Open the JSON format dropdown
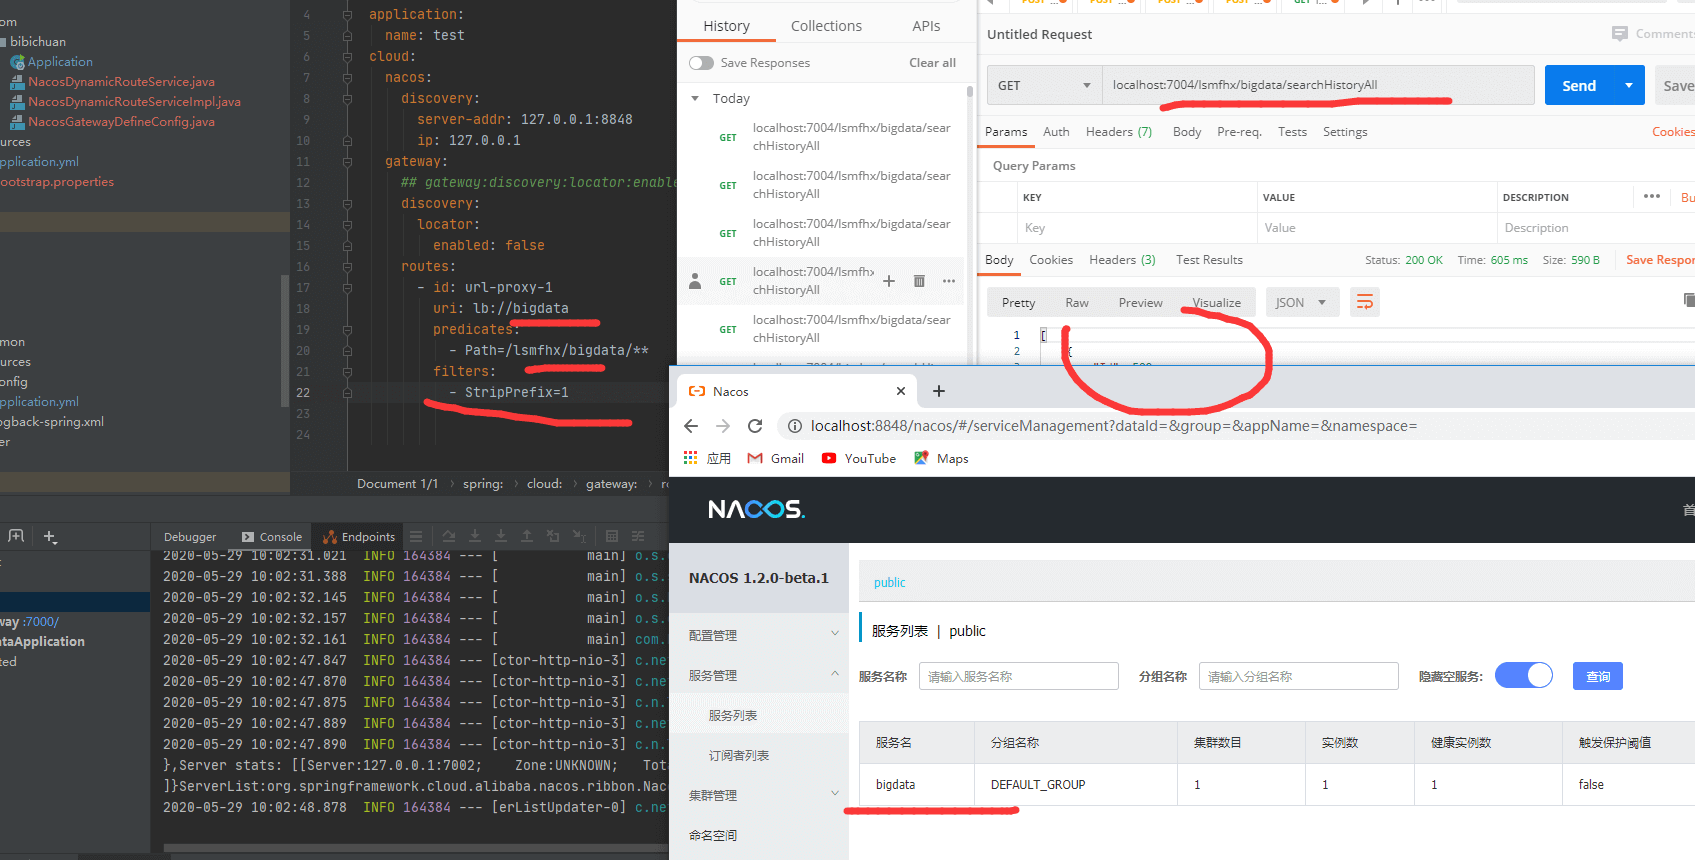This screenshot has width=1695, height=860. point(1300,302)
